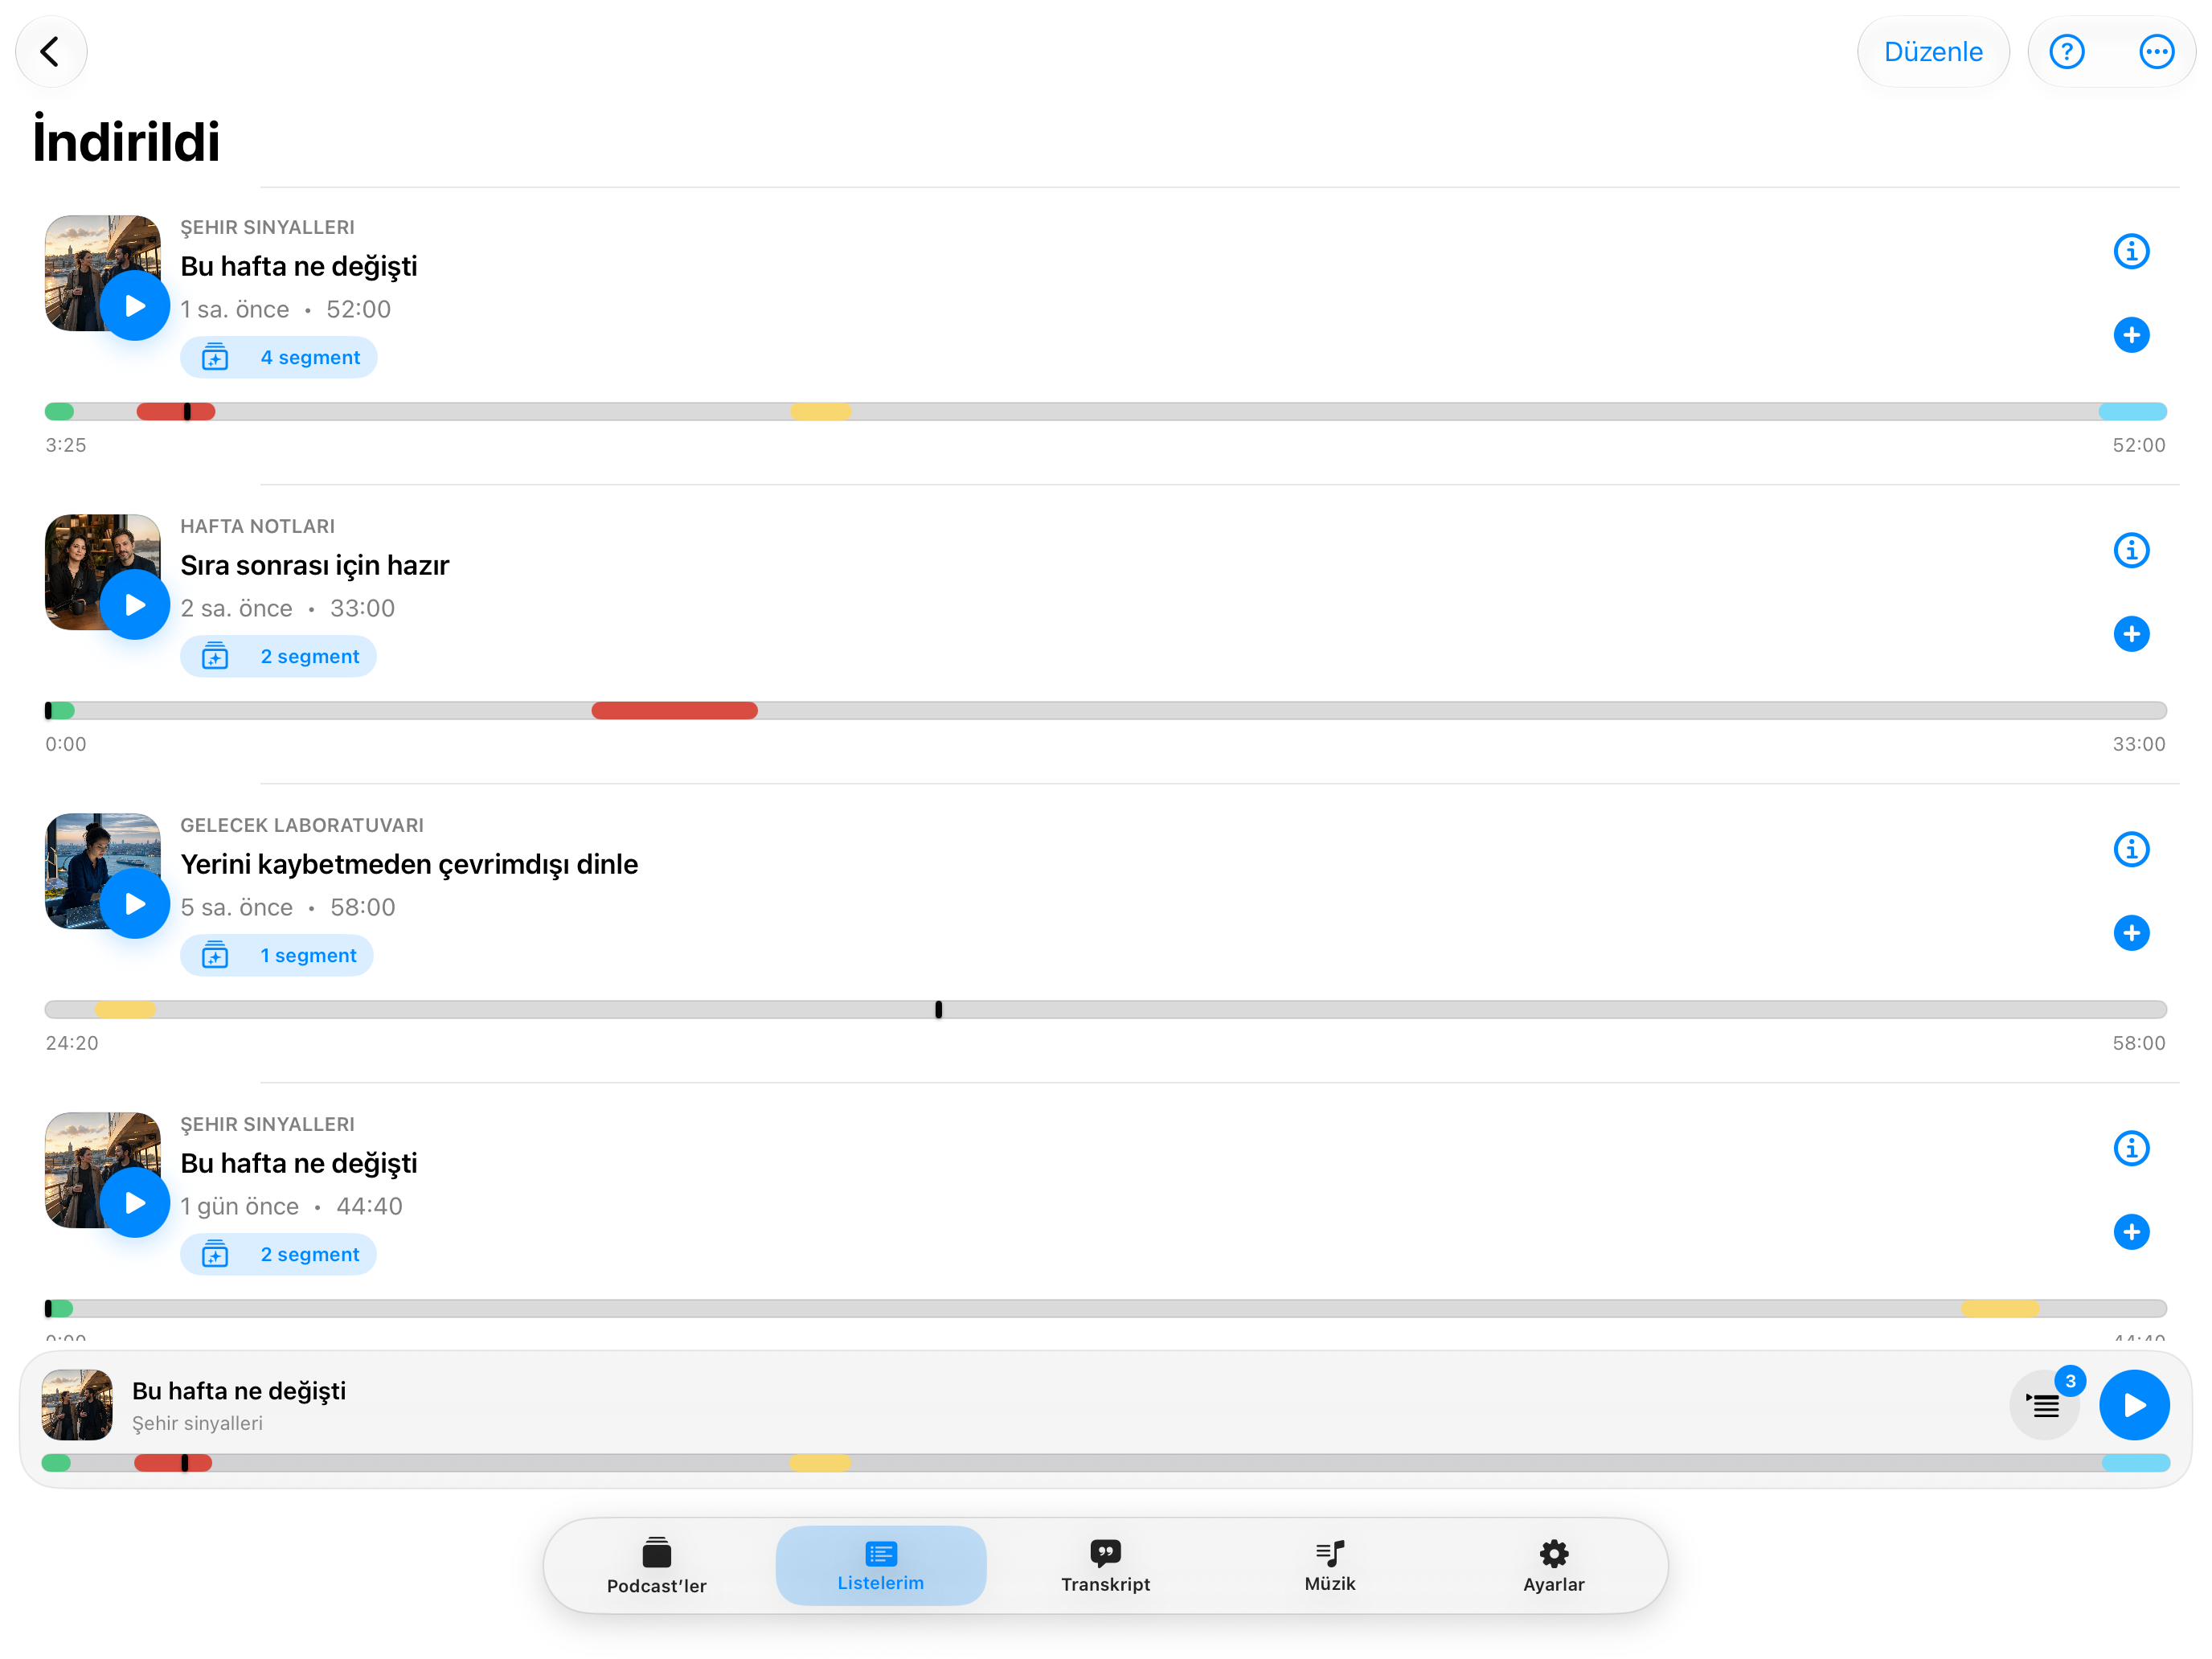The image size is (2212, 1659).
Task: Click yellow segment on 44:40 episode progress bar
Action: coord(2000,1309)
